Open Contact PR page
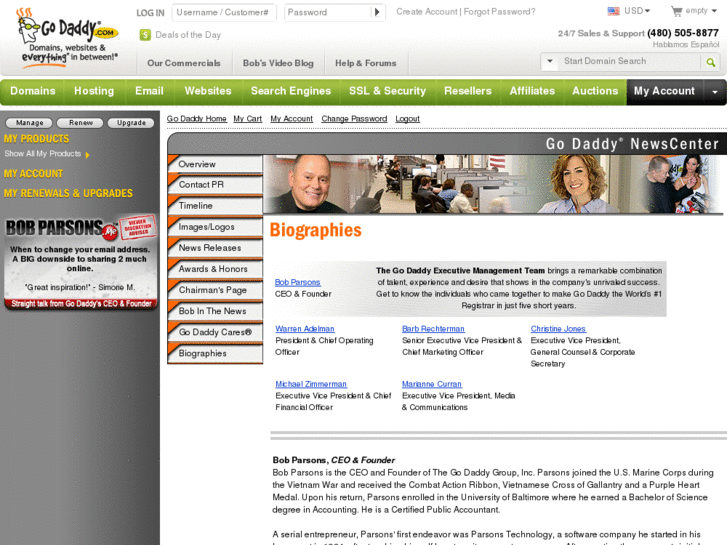This screenshot has width=727, height=545. click(215, 185)
